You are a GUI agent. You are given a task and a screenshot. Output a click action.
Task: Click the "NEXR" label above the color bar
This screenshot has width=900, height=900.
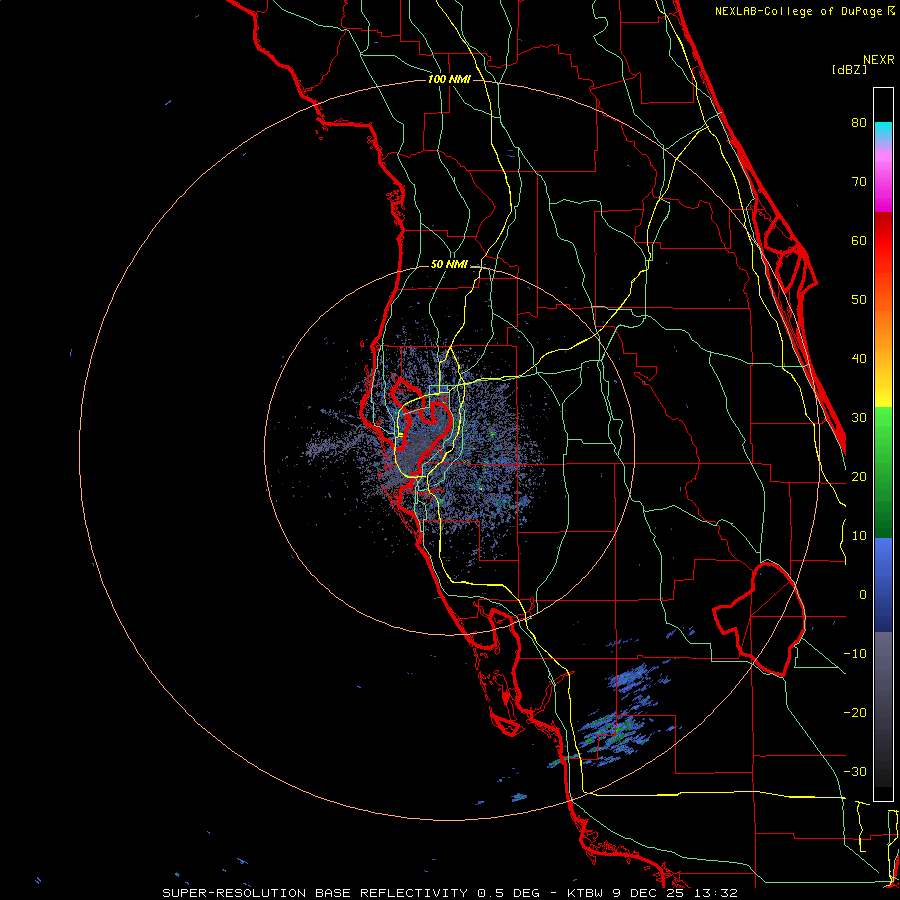[x=879, y=60]
